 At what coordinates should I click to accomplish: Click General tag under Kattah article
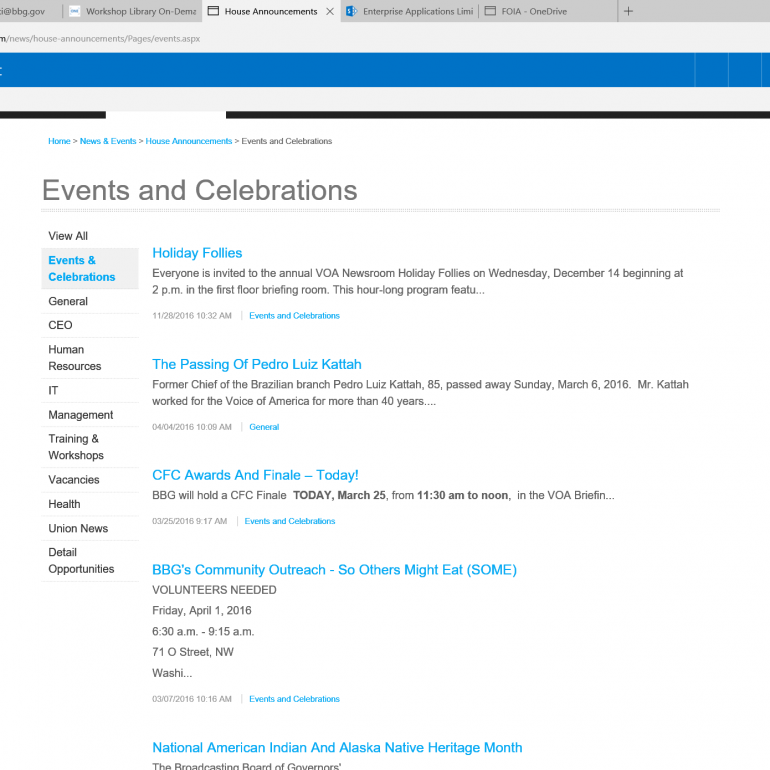264,427
